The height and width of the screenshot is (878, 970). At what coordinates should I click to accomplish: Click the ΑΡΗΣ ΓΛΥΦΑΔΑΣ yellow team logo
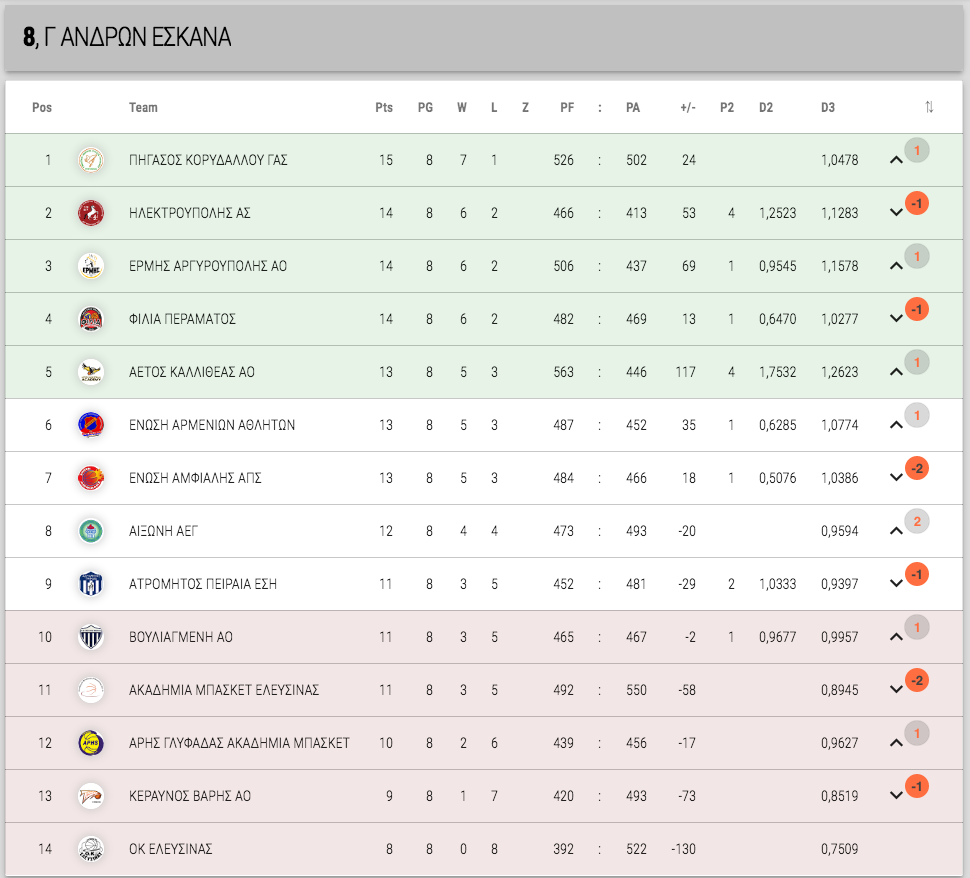[91, 743]
